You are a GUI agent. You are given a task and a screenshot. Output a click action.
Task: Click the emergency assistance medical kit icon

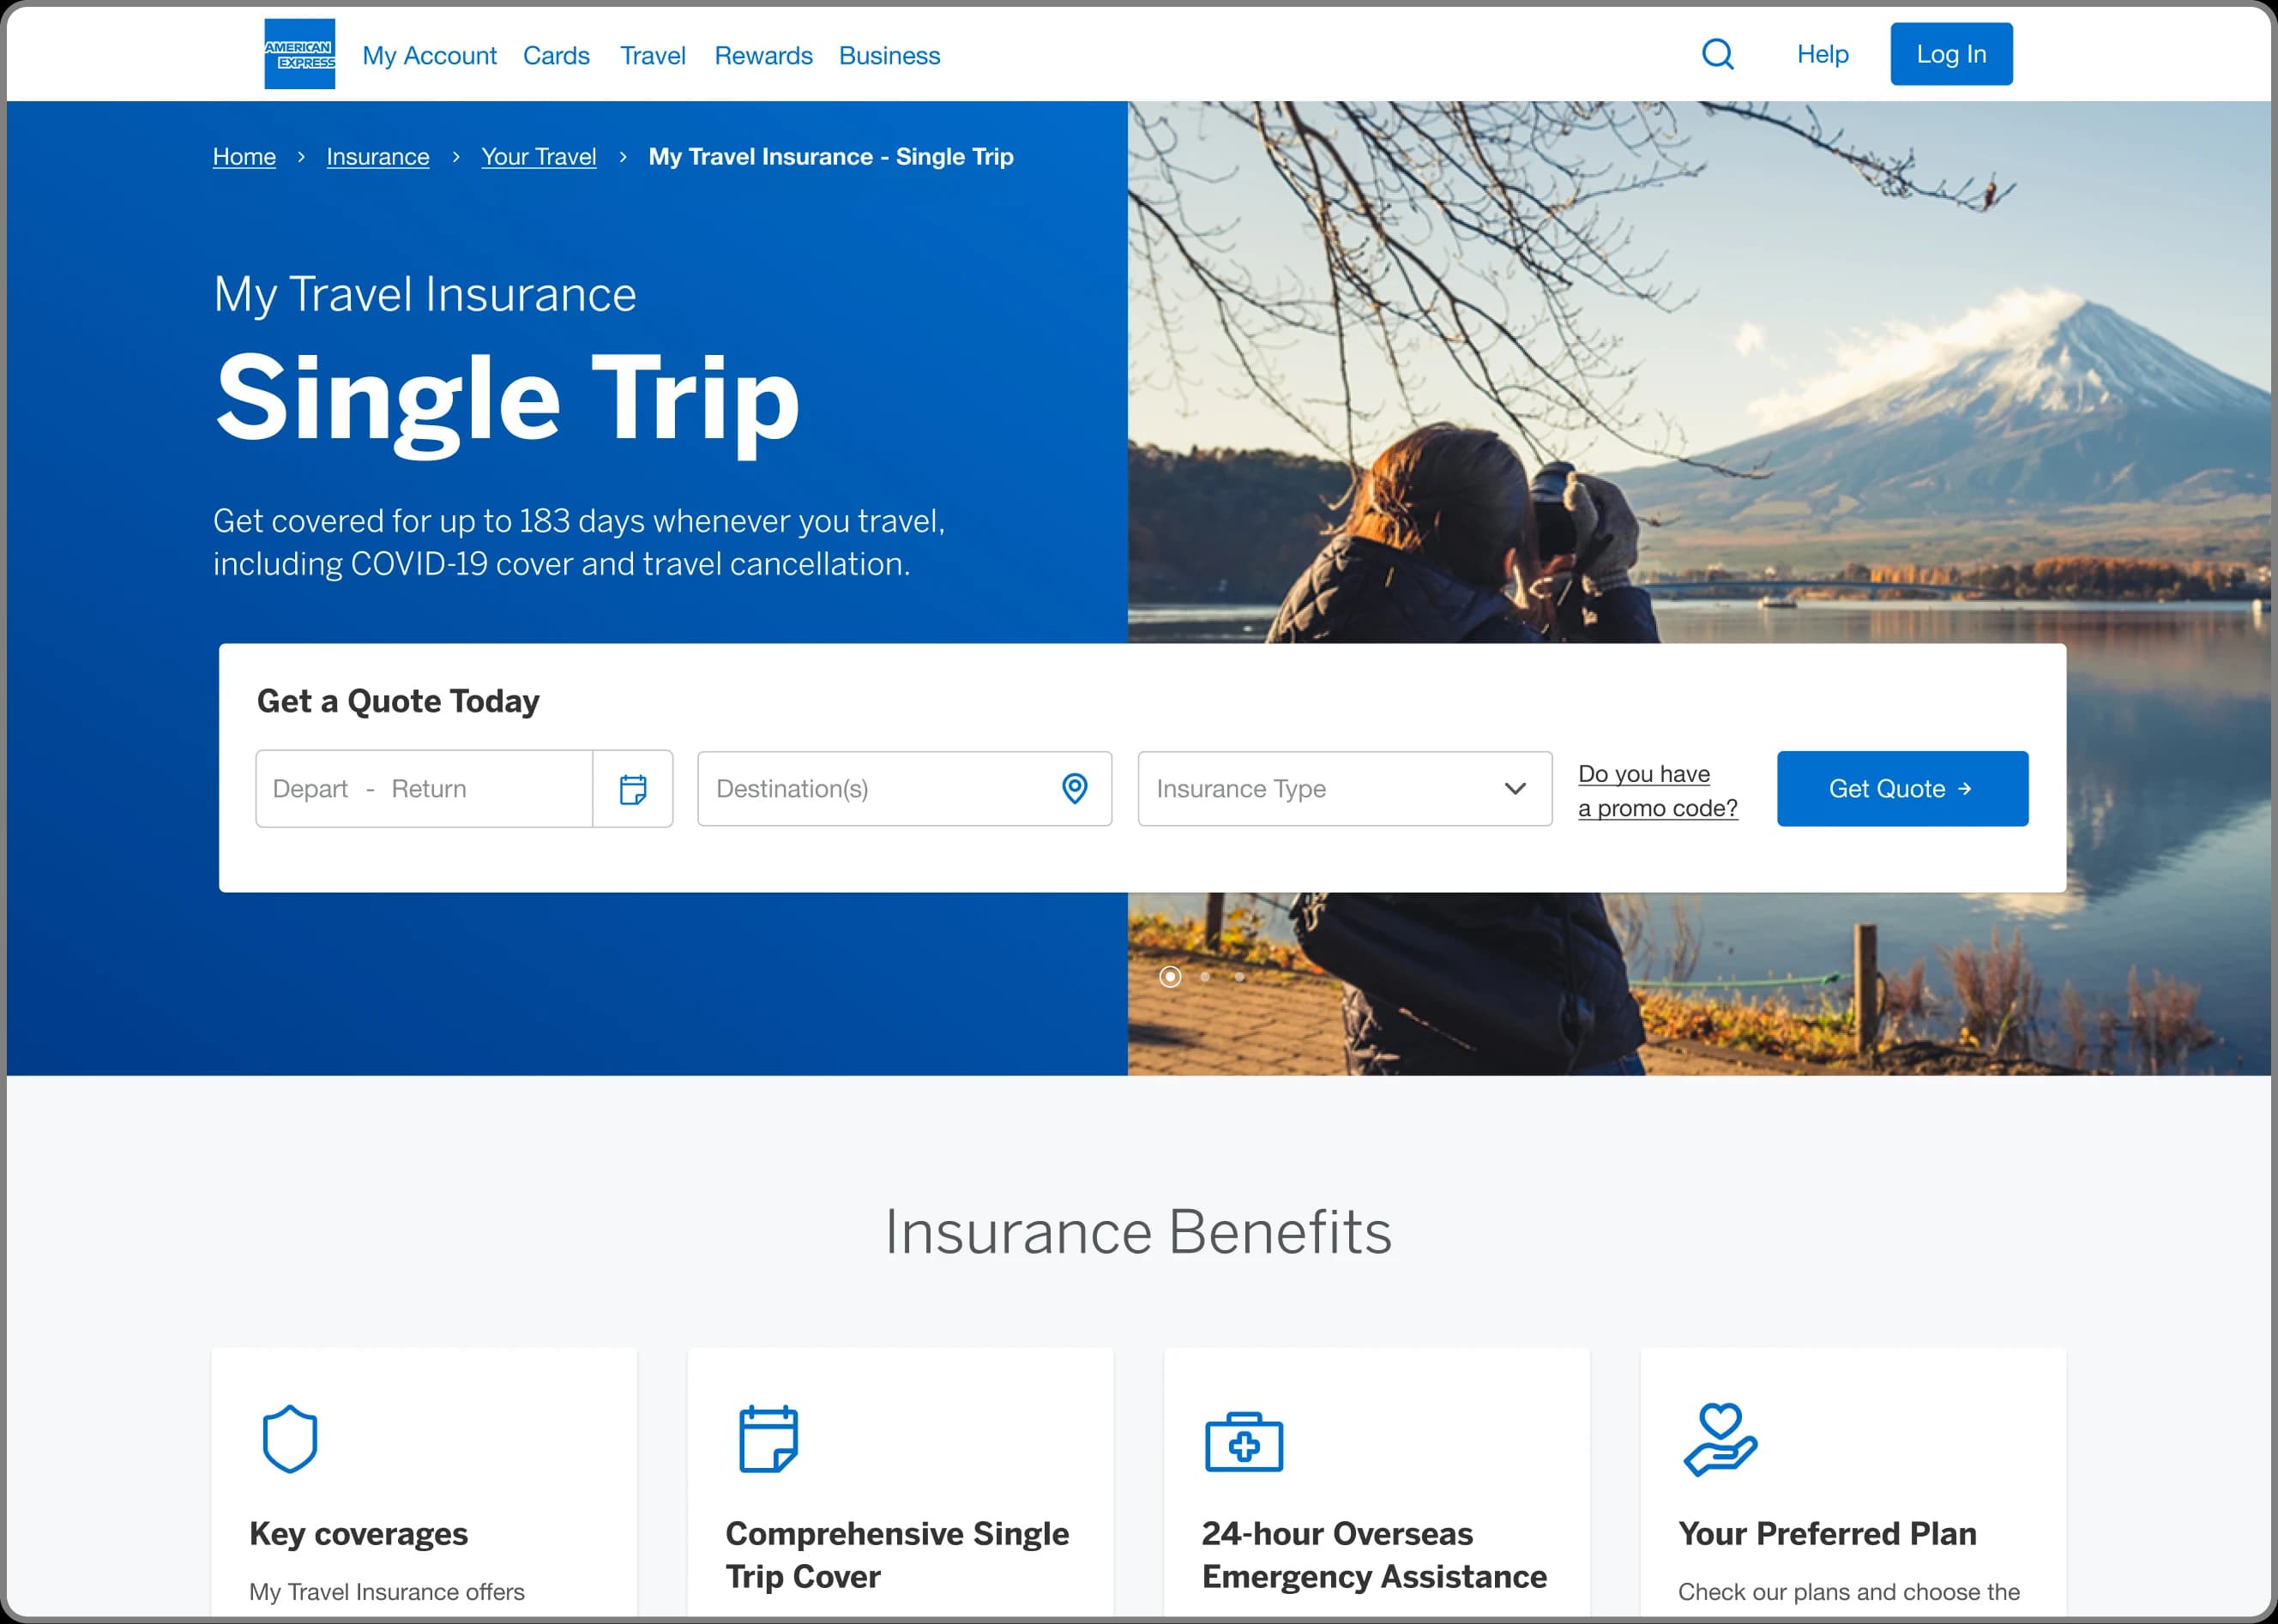tap(1243, 1441)
